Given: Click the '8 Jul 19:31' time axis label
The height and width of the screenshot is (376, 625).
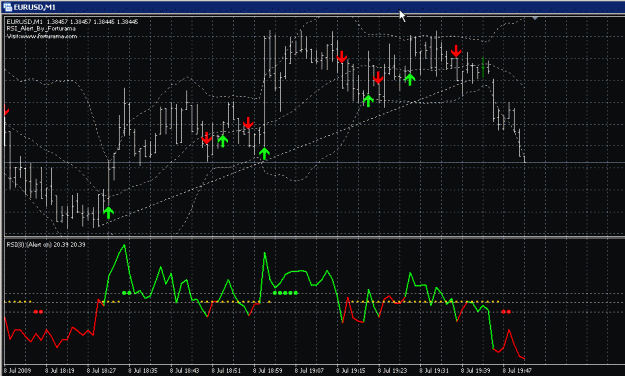Looking at the screenshot, I should pyautogui.click(x=434, y=370).
